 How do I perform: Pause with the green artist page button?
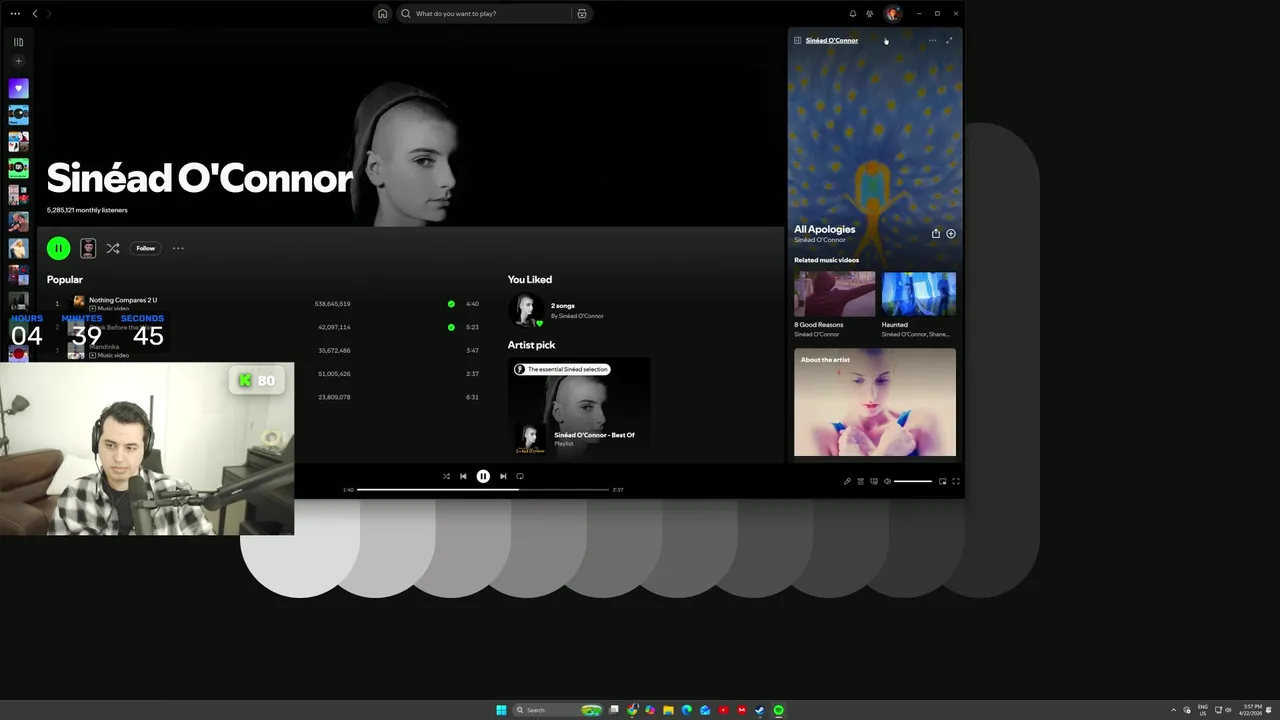pyautogui.click(x=58, y=248)
